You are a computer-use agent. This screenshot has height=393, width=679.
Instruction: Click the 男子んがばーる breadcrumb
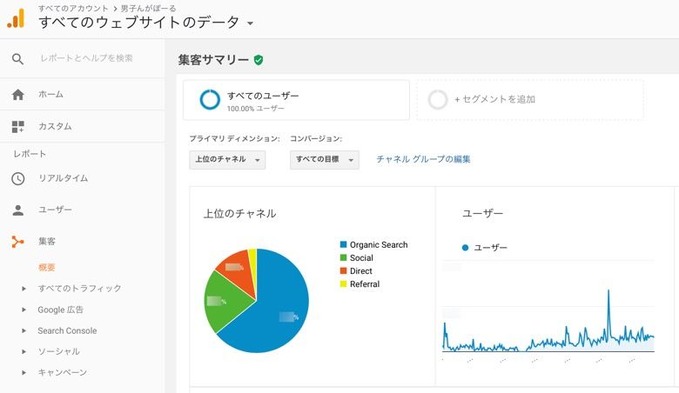148,8
